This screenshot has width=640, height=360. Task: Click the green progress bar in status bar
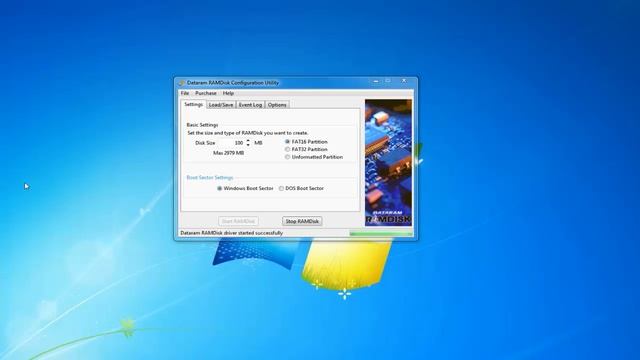point(381,233)
